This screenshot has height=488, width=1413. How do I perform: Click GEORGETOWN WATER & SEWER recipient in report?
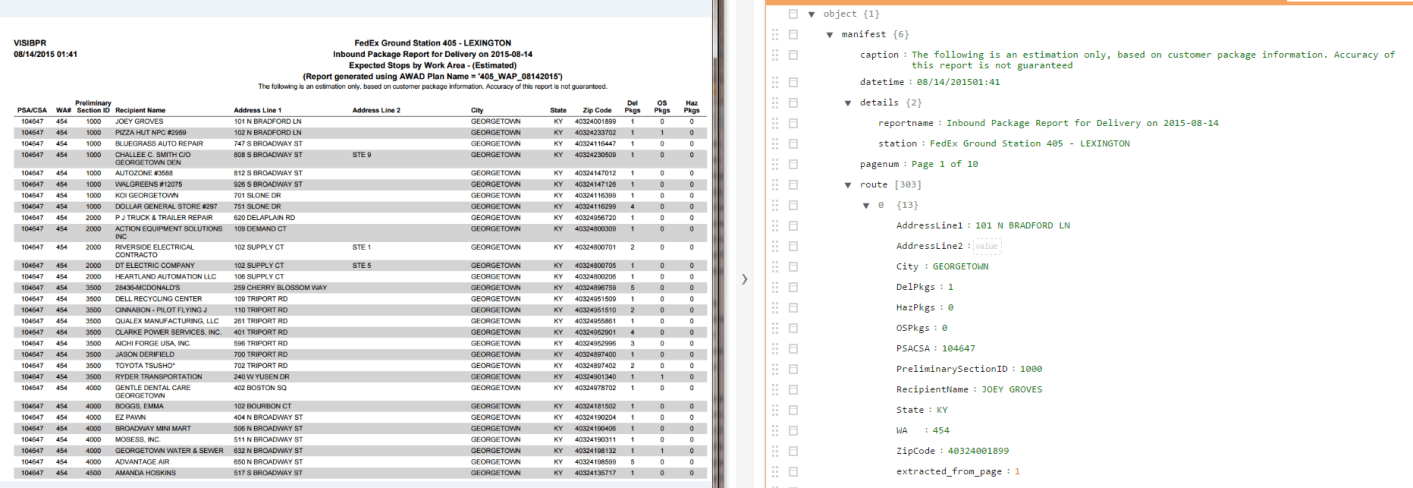point(169,450)
